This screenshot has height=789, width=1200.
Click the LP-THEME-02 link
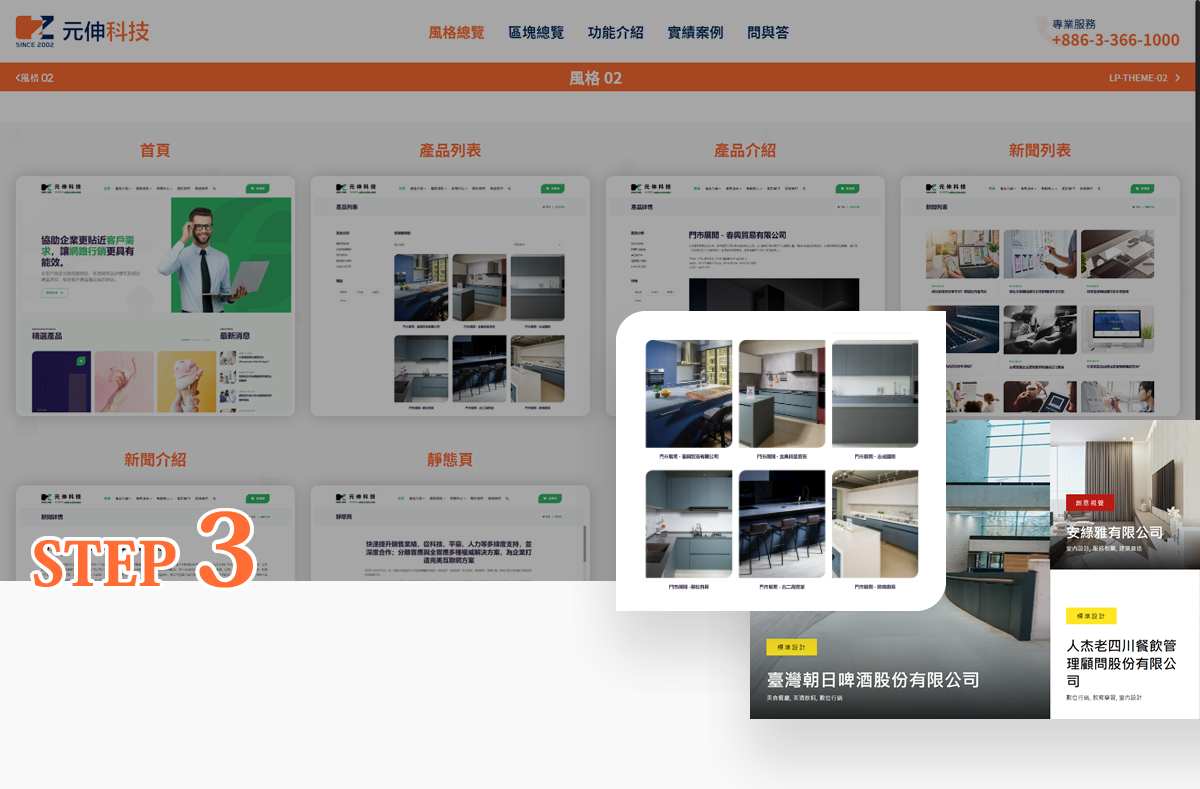pyautogui.click(x=1138, y=77)
